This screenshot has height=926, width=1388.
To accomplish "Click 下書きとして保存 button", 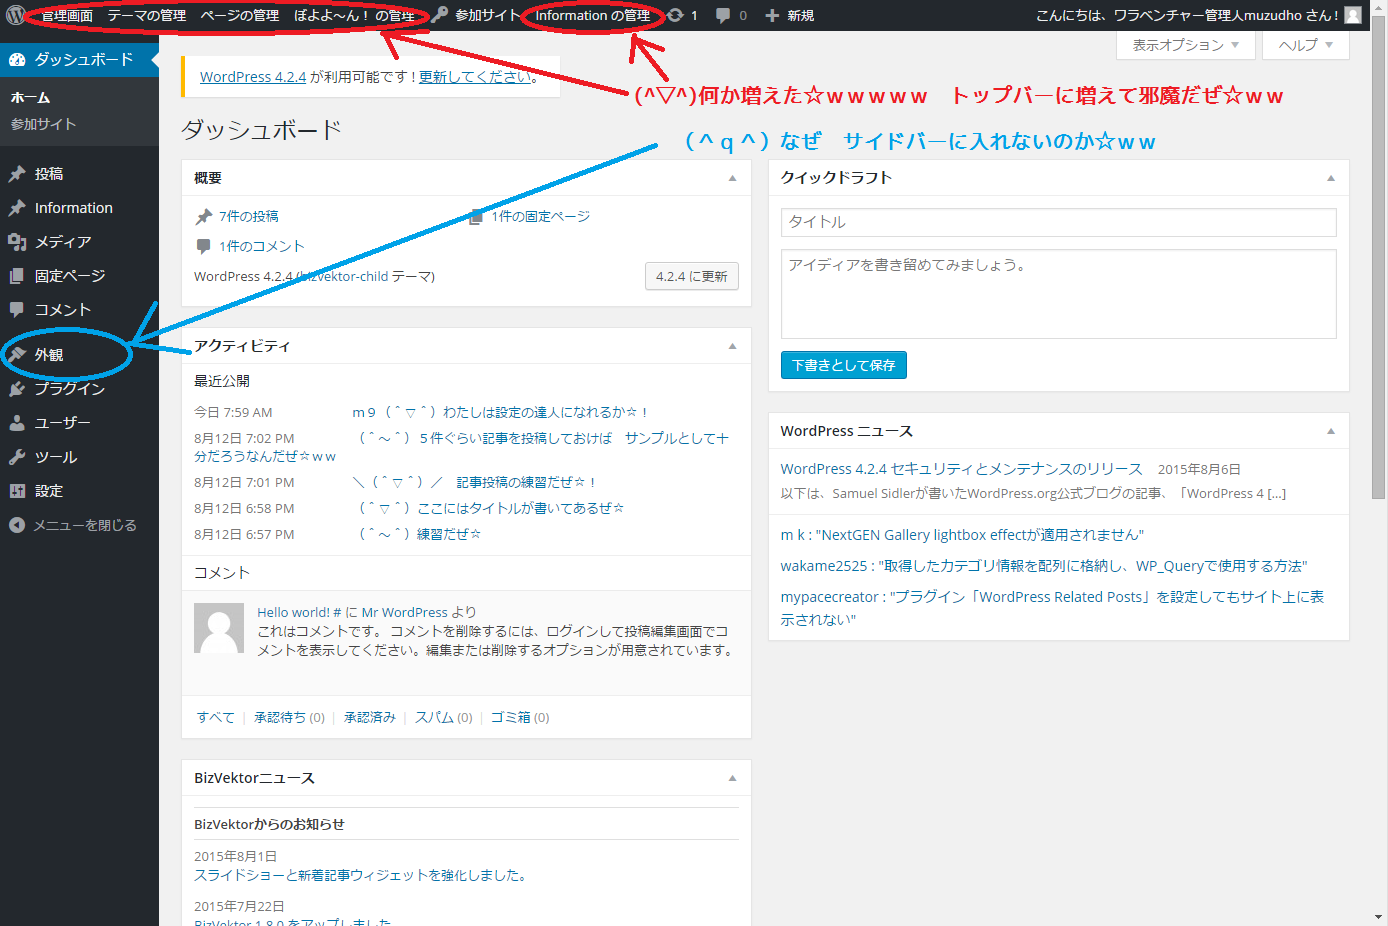I will (844, 365).
